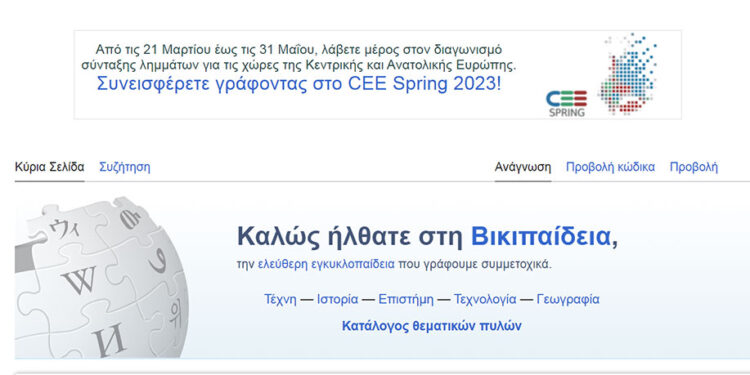Visit the Επιστήμη portal
Screen dimensions: 750x375
click(x=406, y=299)
